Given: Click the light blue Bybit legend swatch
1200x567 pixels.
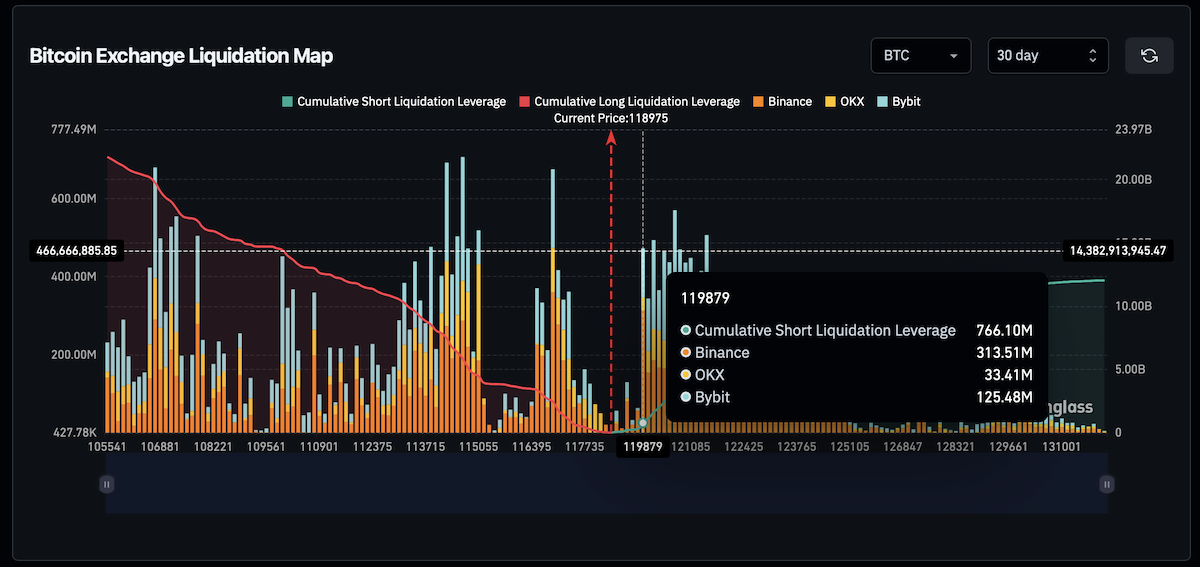Looking at the screenshot, I should click(883, 102).
